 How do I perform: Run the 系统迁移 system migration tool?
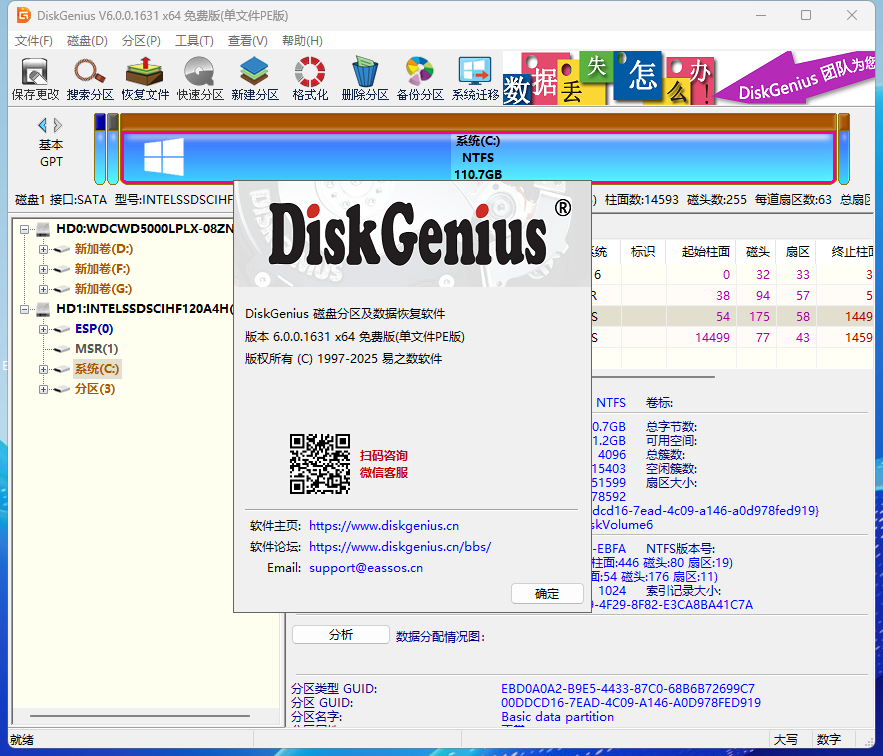(475, 79)
